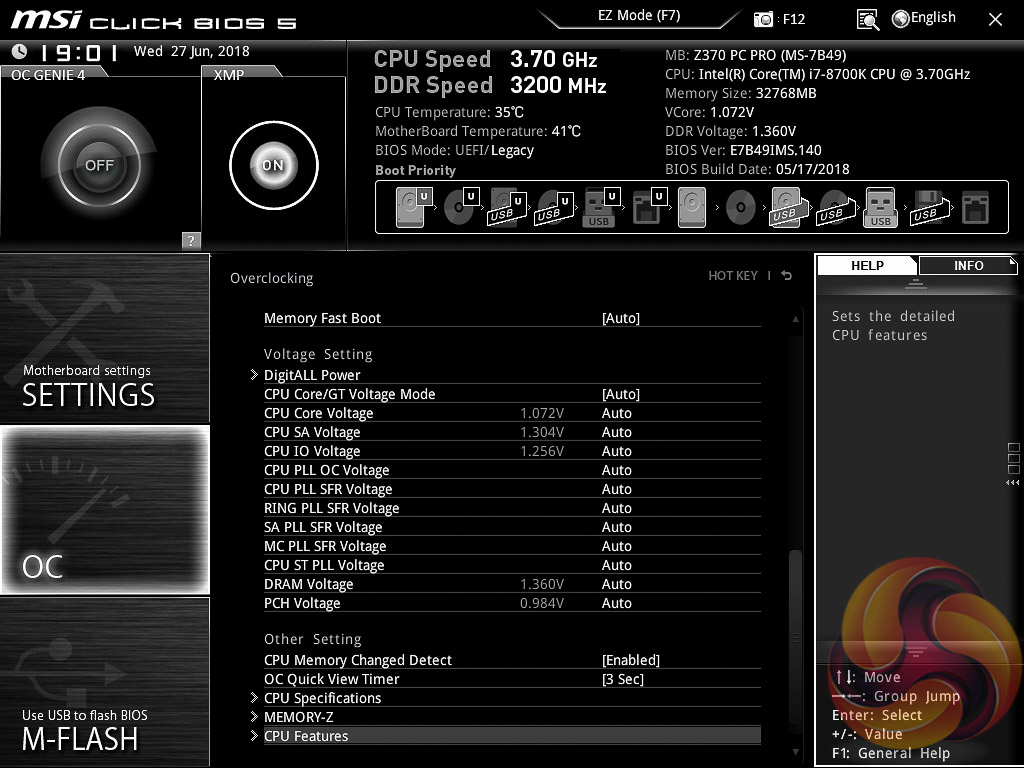1024x768 pixels.
Task: Click the OC GENIE 4 help question mark
Action: 191,240
